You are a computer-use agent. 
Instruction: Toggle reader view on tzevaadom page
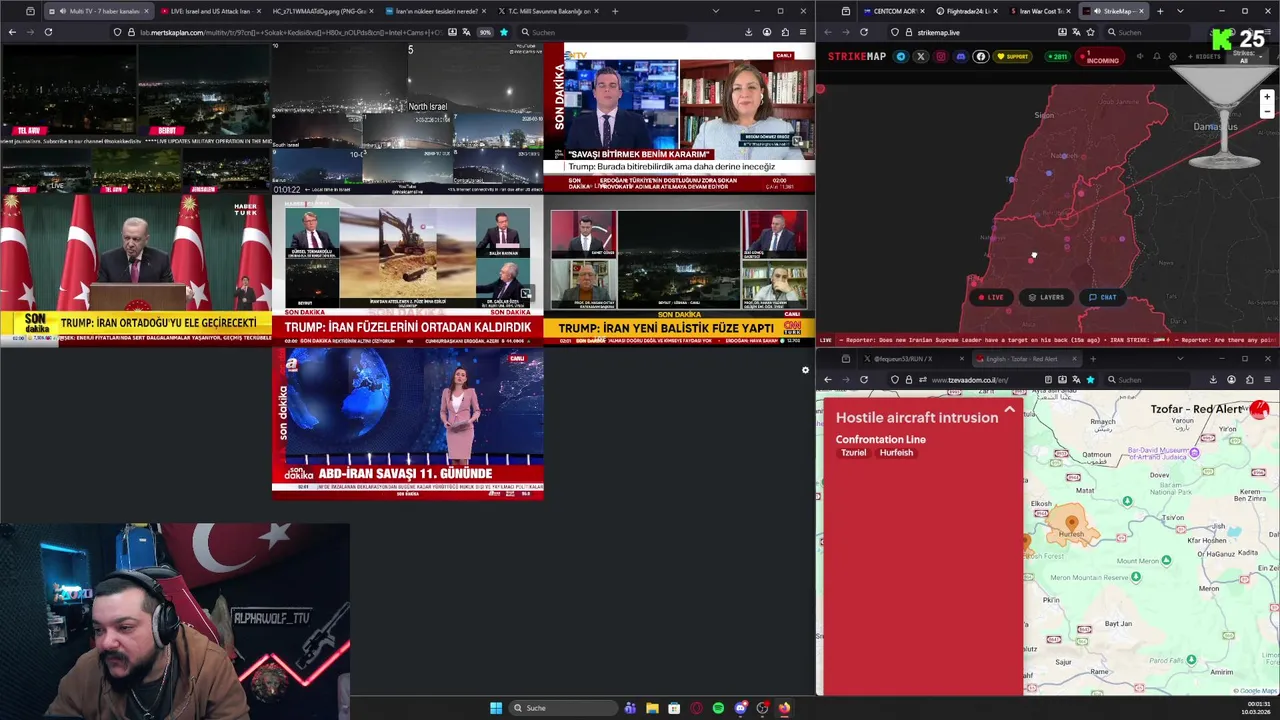click(1048, 379)
